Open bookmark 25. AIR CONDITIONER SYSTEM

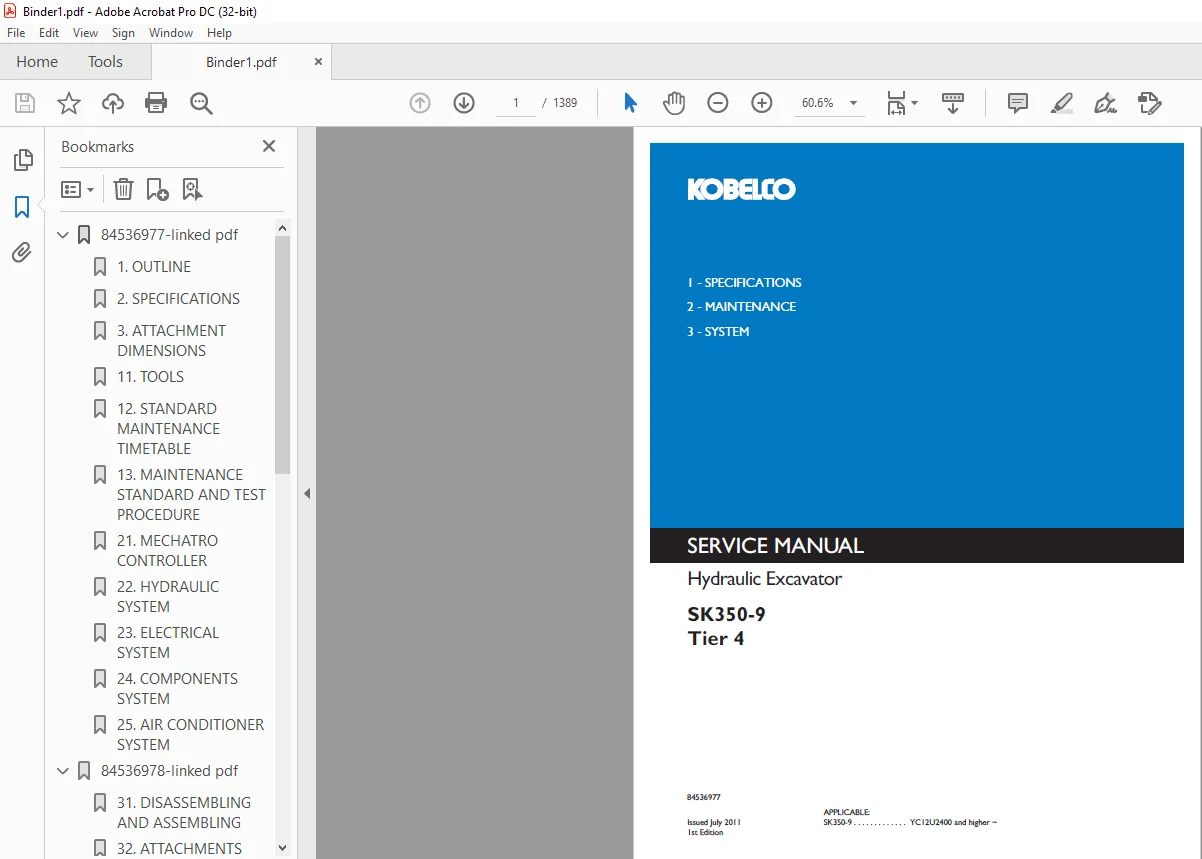pos(190,735)
